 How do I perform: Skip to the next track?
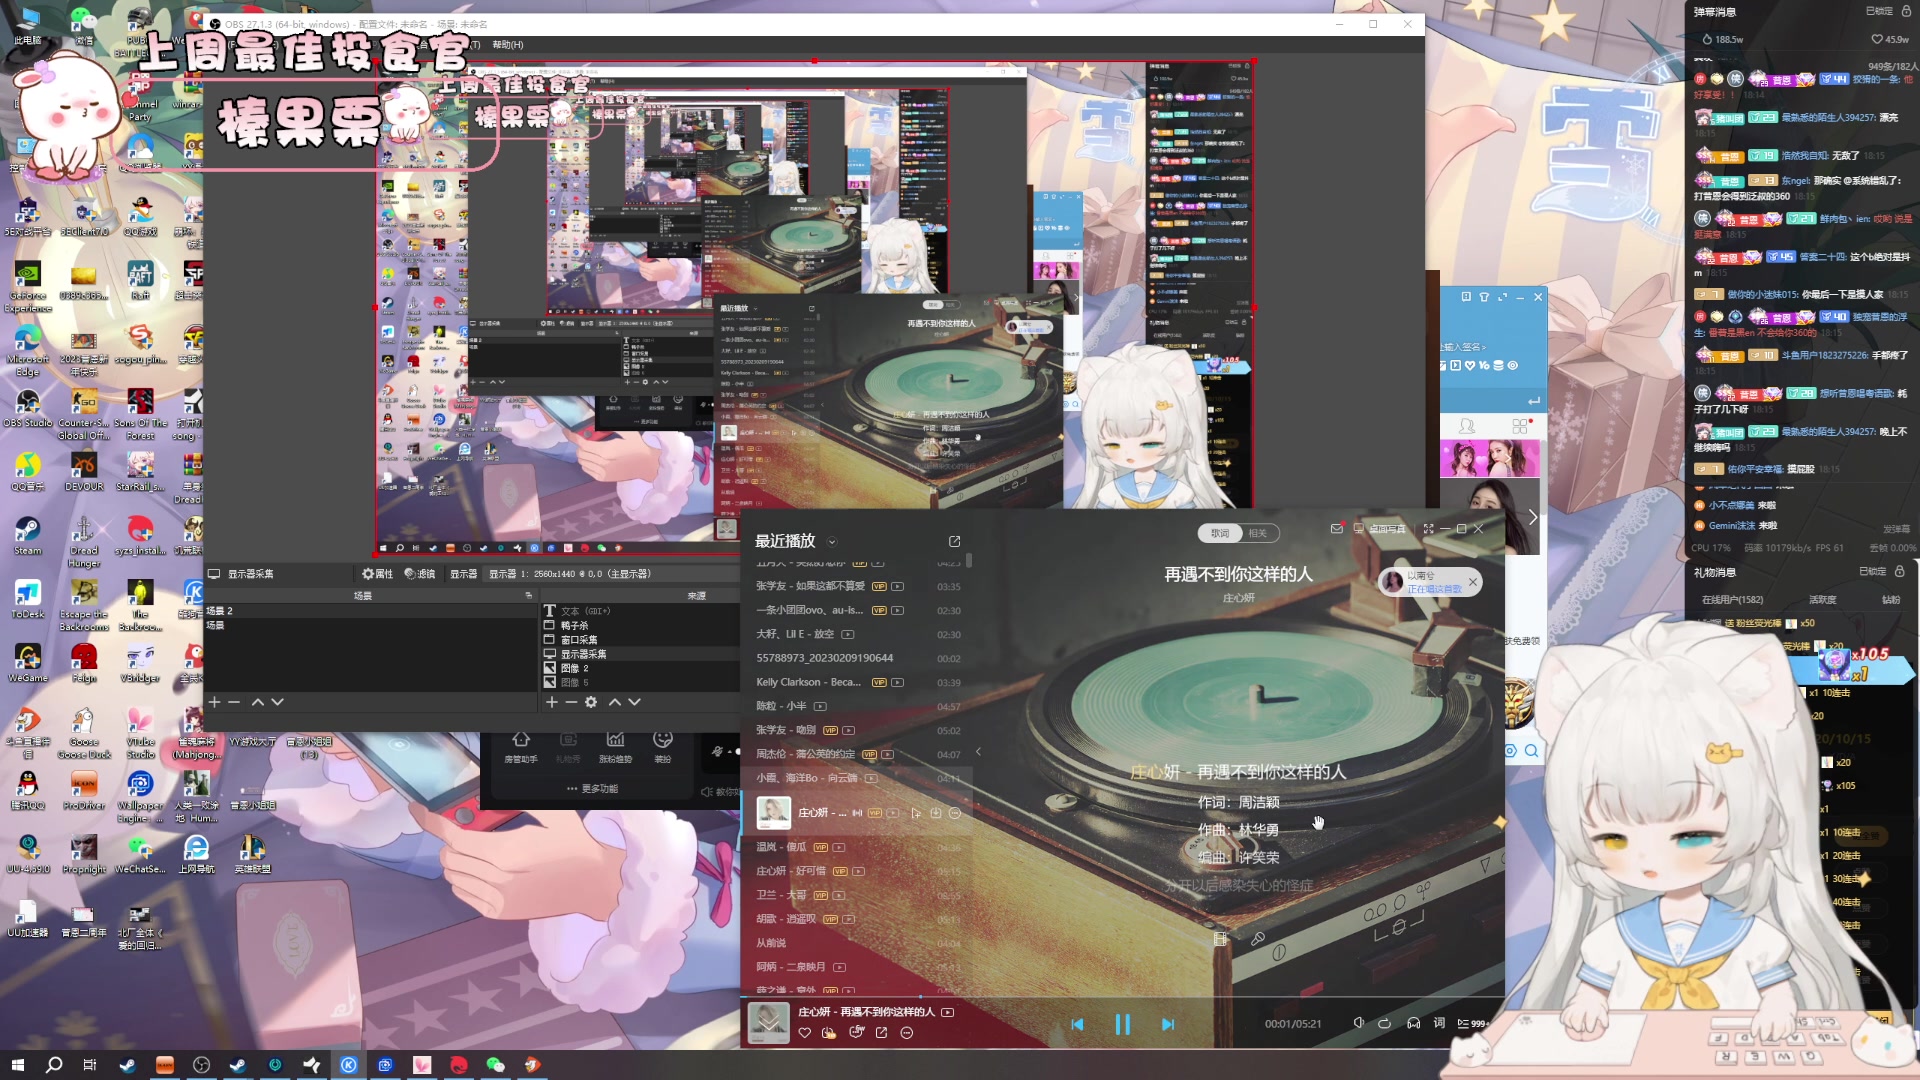(x=1167, y=1024)
